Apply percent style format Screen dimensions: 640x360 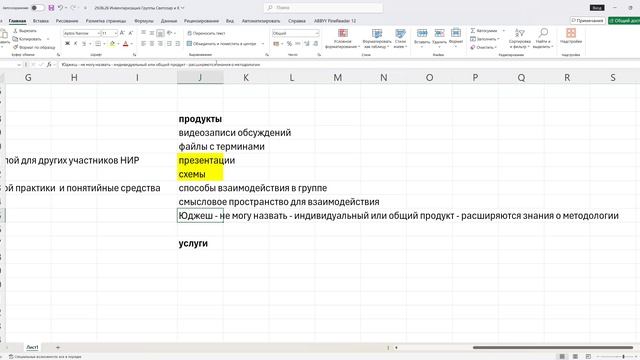click(289, 44)
